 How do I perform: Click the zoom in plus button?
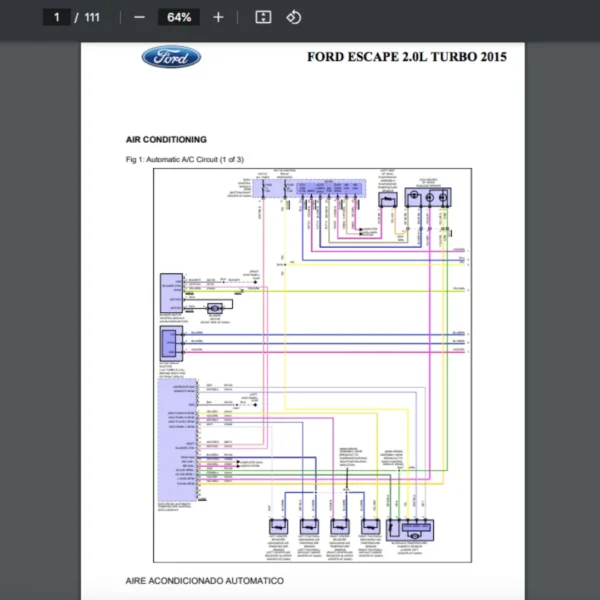218,17
